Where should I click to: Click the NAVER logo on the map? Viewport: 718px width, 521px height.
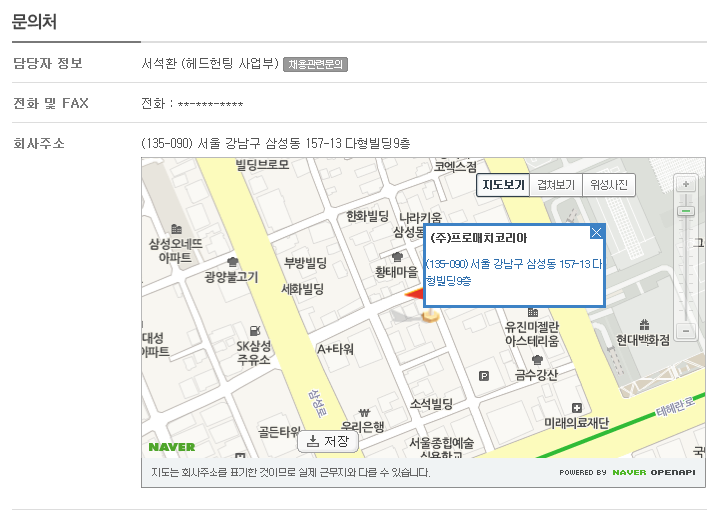point(171,446)
